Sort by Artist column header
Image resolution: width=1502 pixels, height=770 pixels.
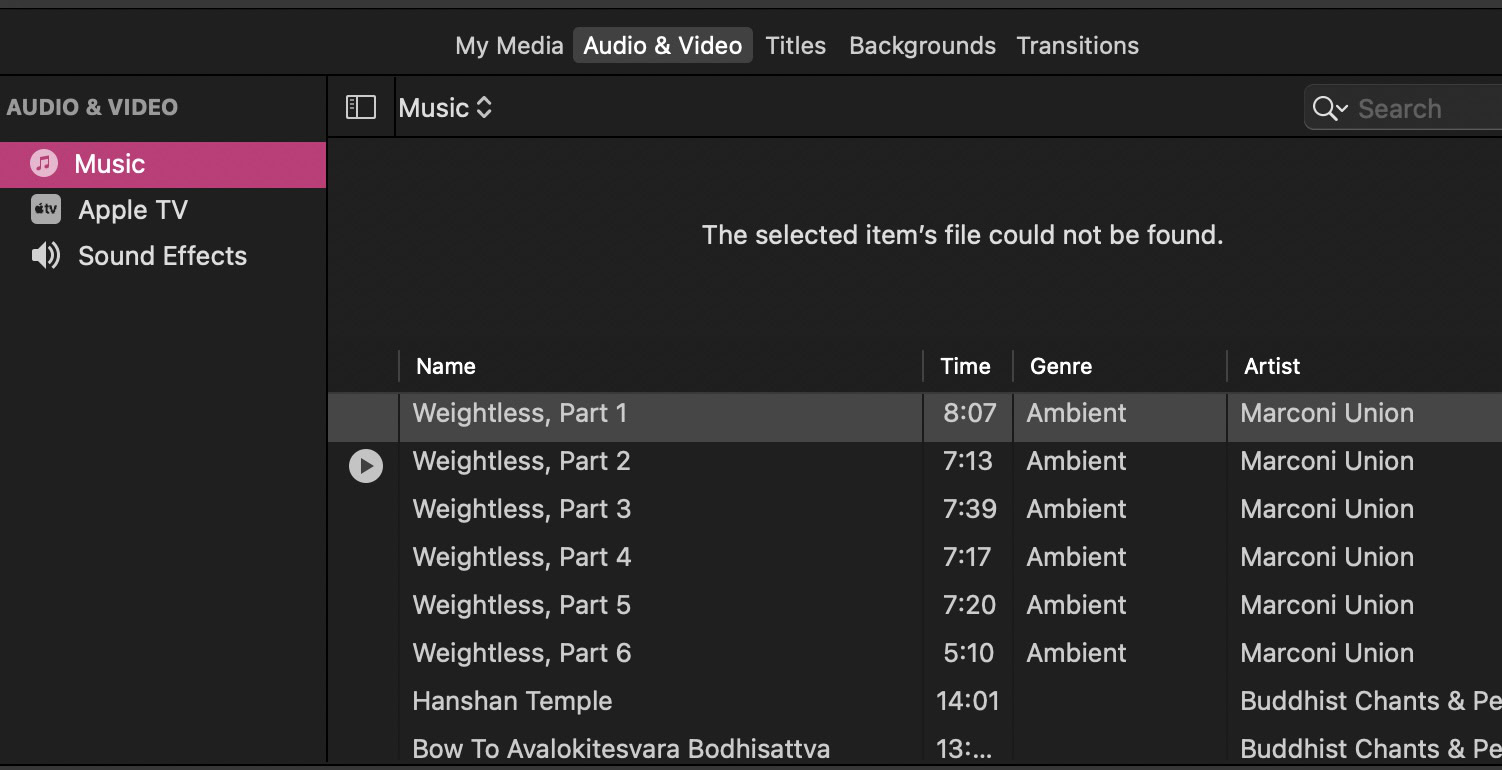click(1271, 366)
